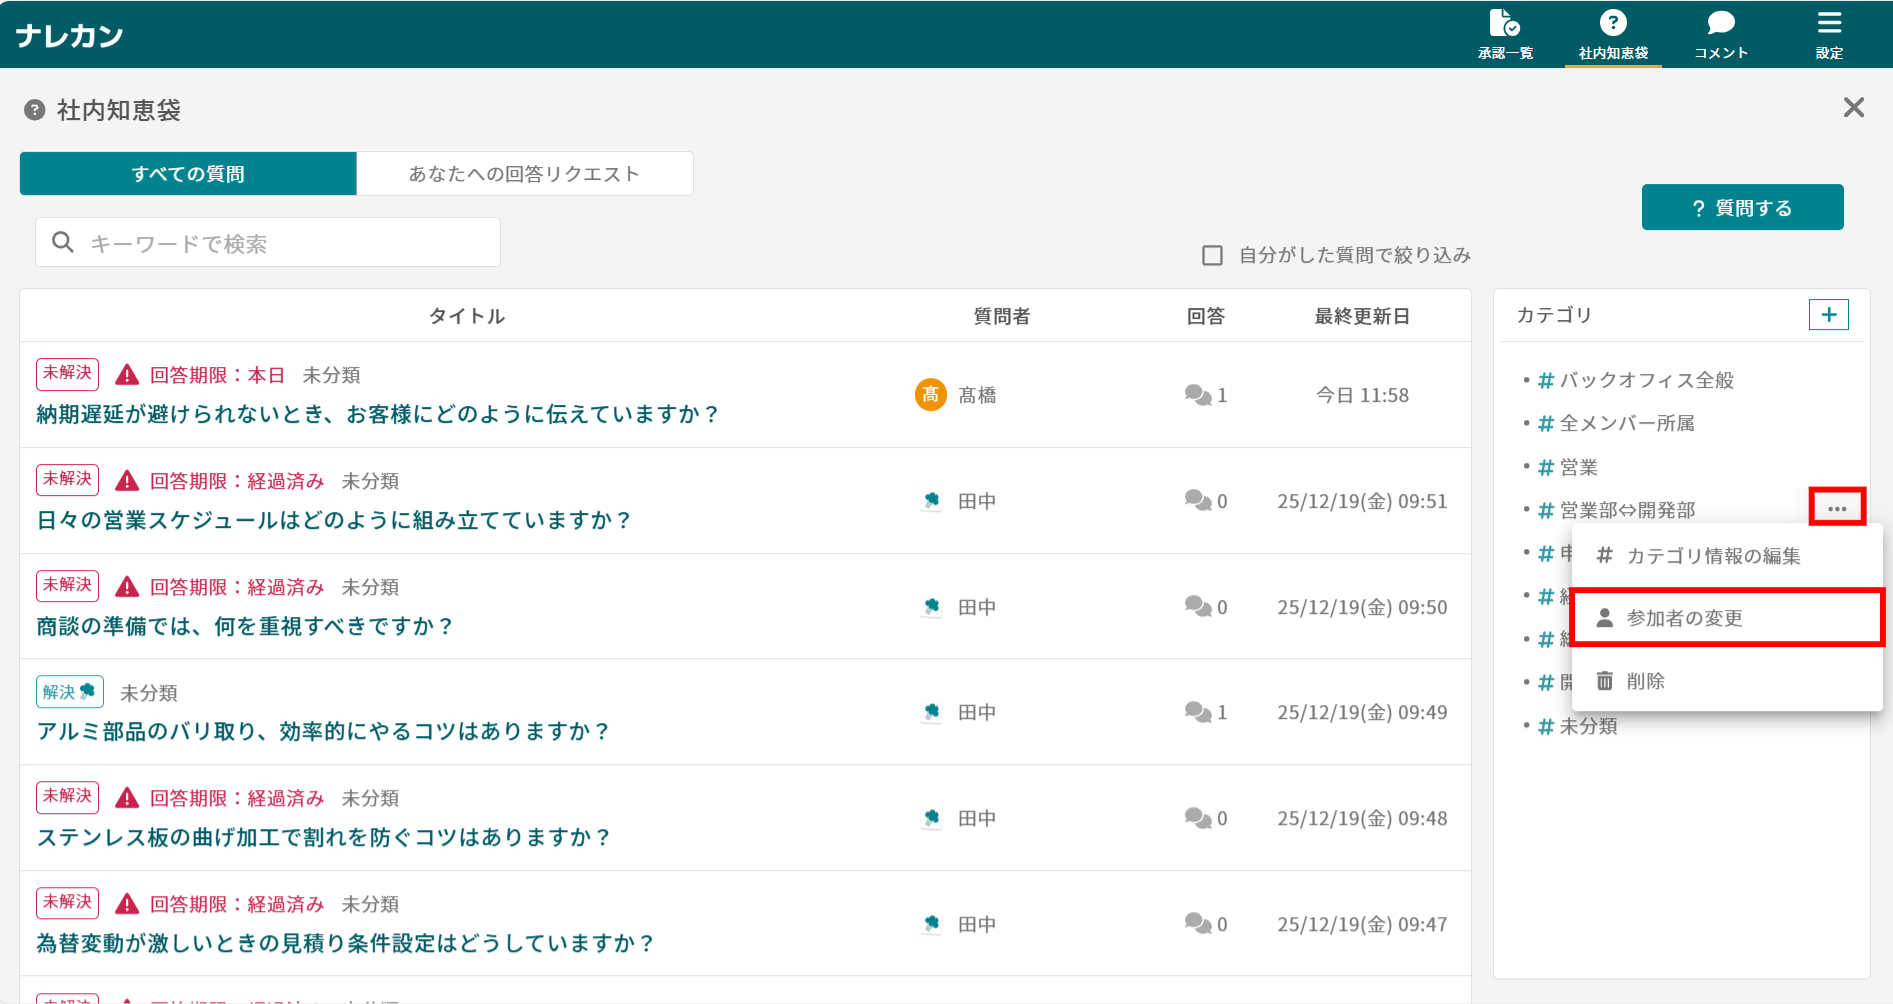This screenshot has width=1893, height=1004.
Task: Select the すべての質問 tab
Action: (x=187, y=172)
